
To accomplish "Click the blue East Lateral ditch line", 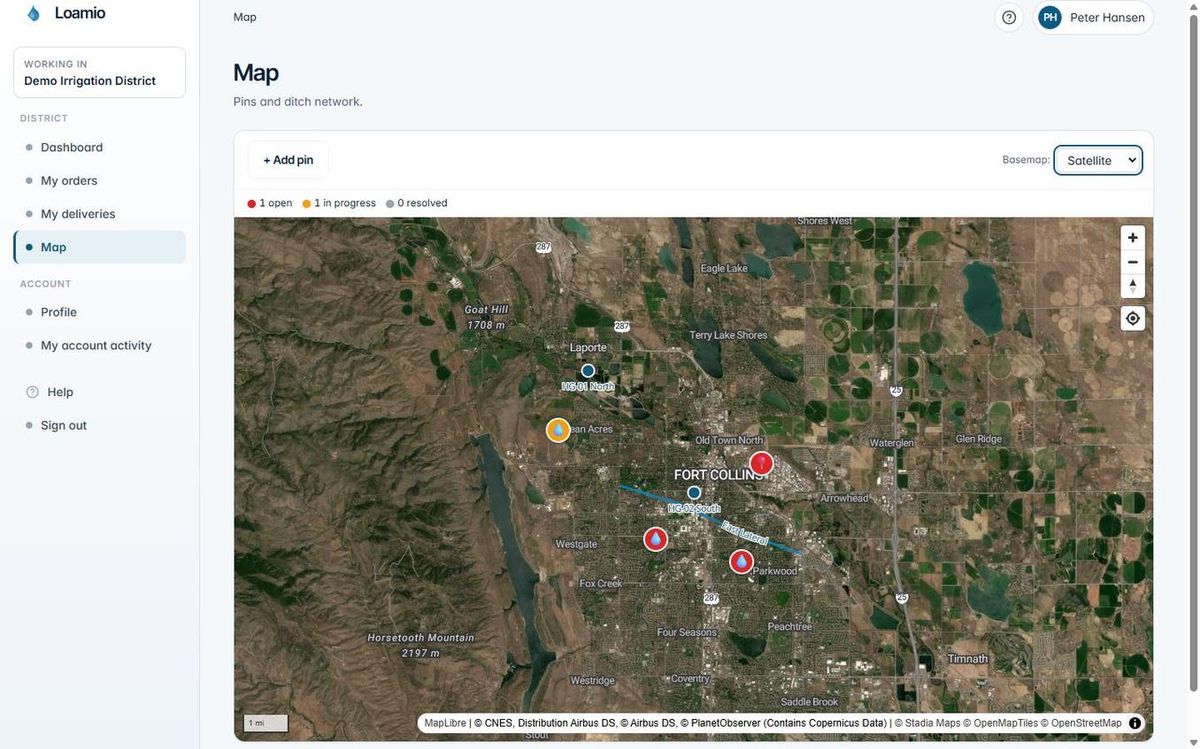I will click(710, 520).
